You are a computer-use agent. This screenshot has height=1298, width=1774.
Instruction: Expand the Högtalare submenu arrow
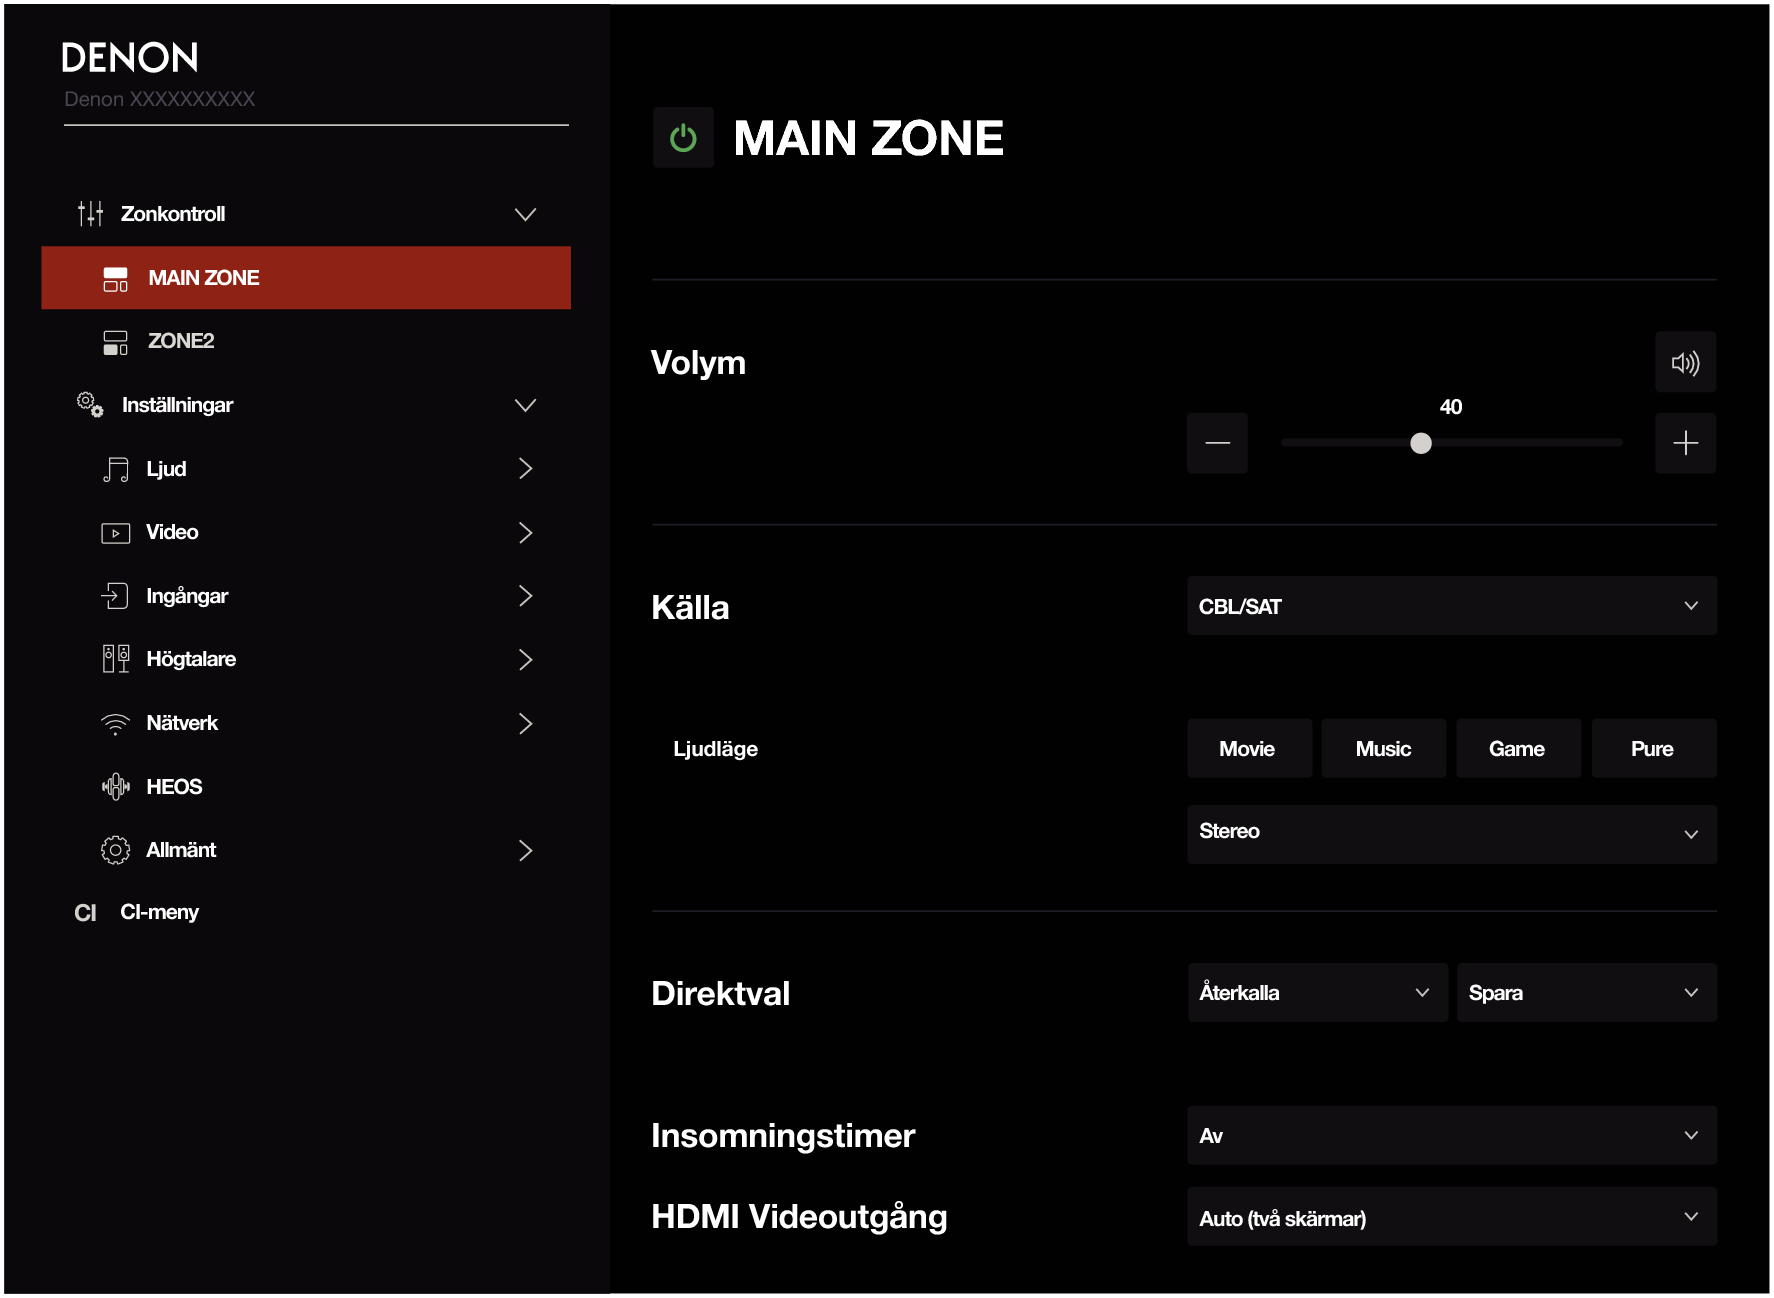525,659
